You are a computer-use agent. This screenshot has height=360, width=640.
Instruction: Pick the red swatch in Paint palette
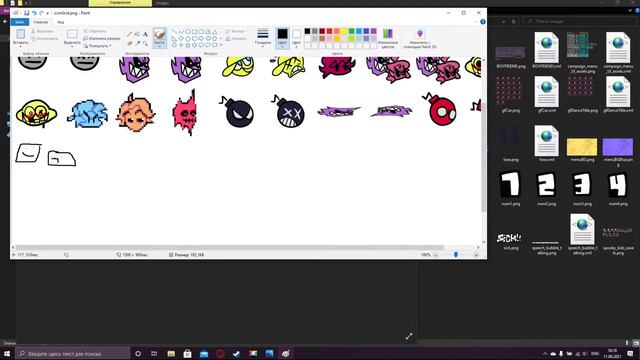329,31
